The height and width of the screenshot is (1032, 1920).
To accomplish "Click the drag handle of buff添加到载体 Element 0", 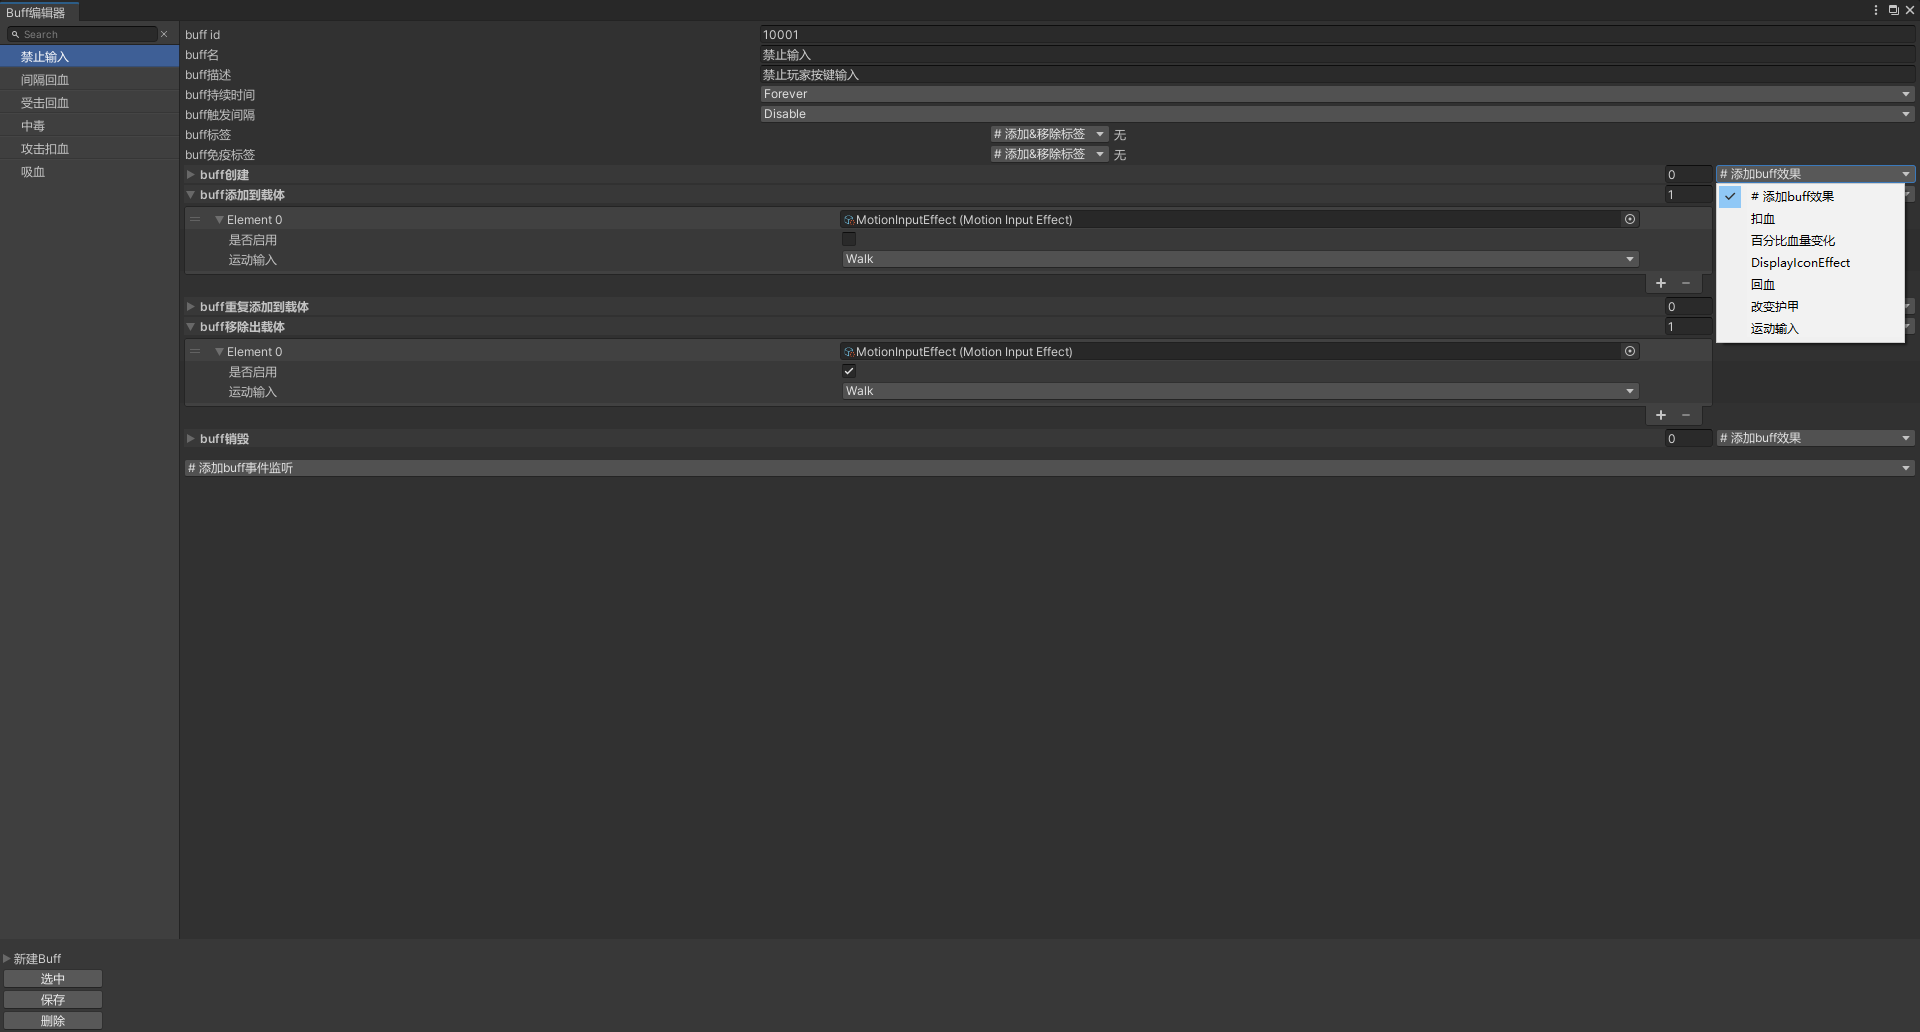I will [195, 219].
